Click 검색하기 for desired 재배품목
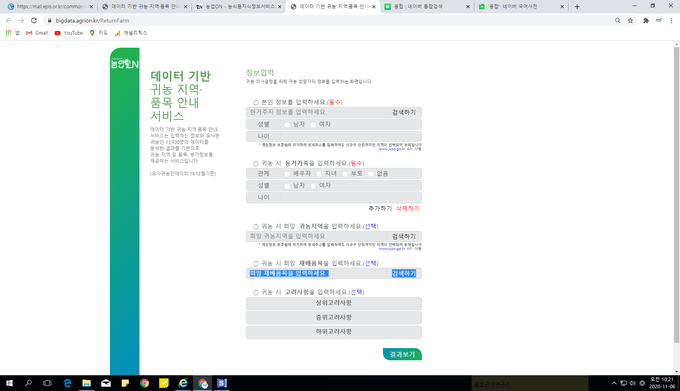Viewport: 680px width, 391px height. 404,274
